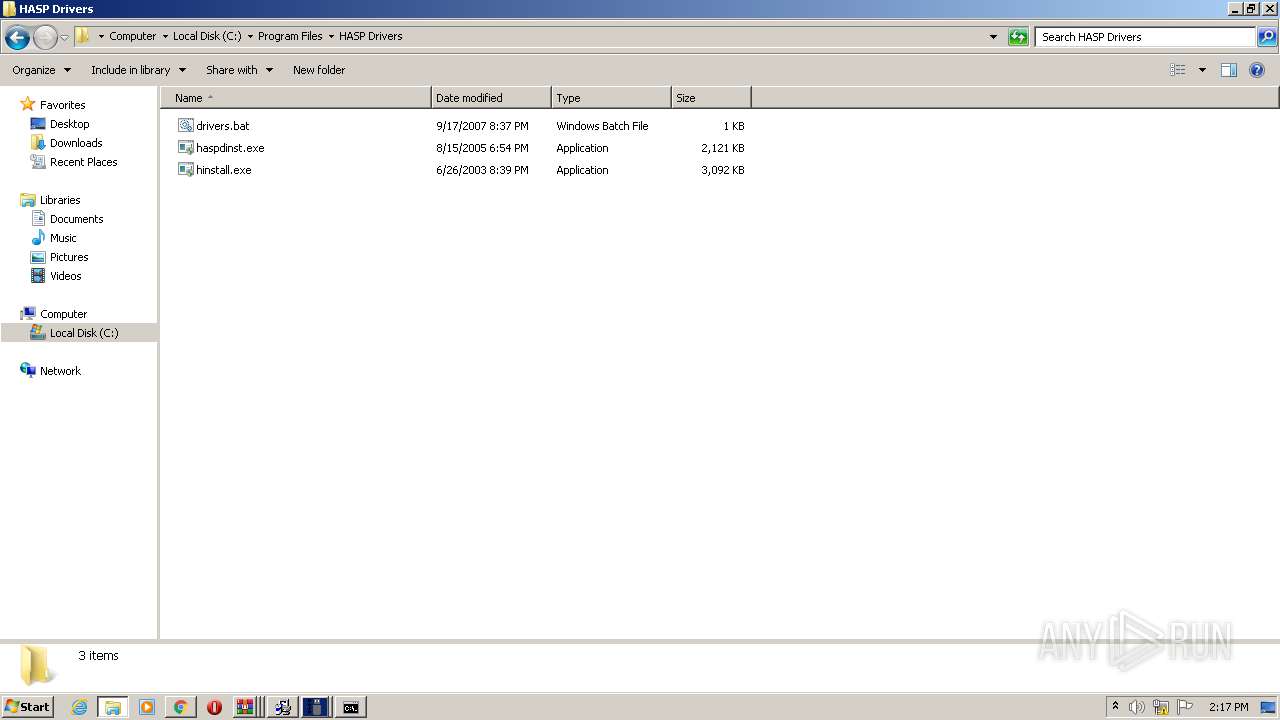Open the Include in library menu
1280x720 pixels.
coord(138,70)
